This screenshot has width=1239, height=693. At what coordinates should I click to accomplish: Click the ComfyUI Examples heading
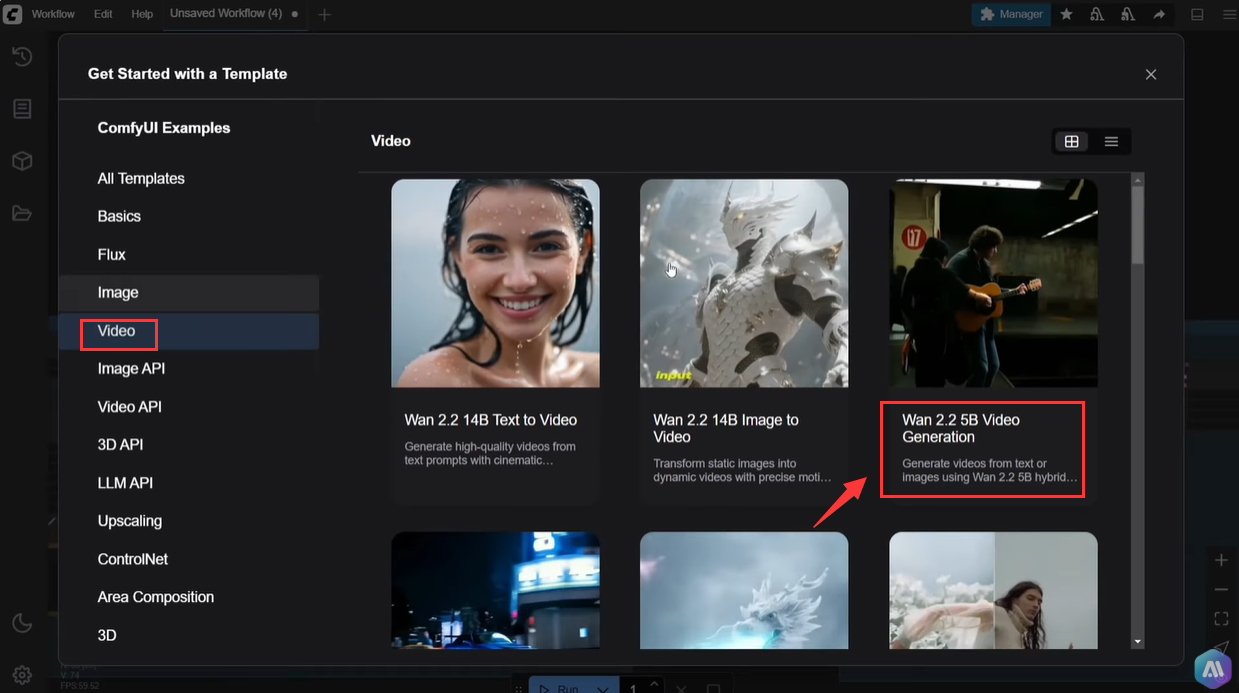pyautogui.click(x=164, y=128)
